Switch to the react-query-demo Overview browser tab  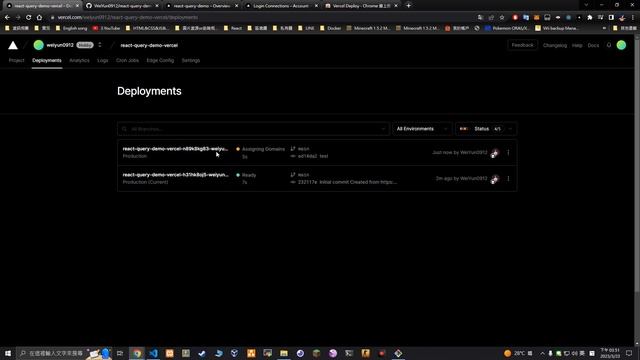click(202, 6)
